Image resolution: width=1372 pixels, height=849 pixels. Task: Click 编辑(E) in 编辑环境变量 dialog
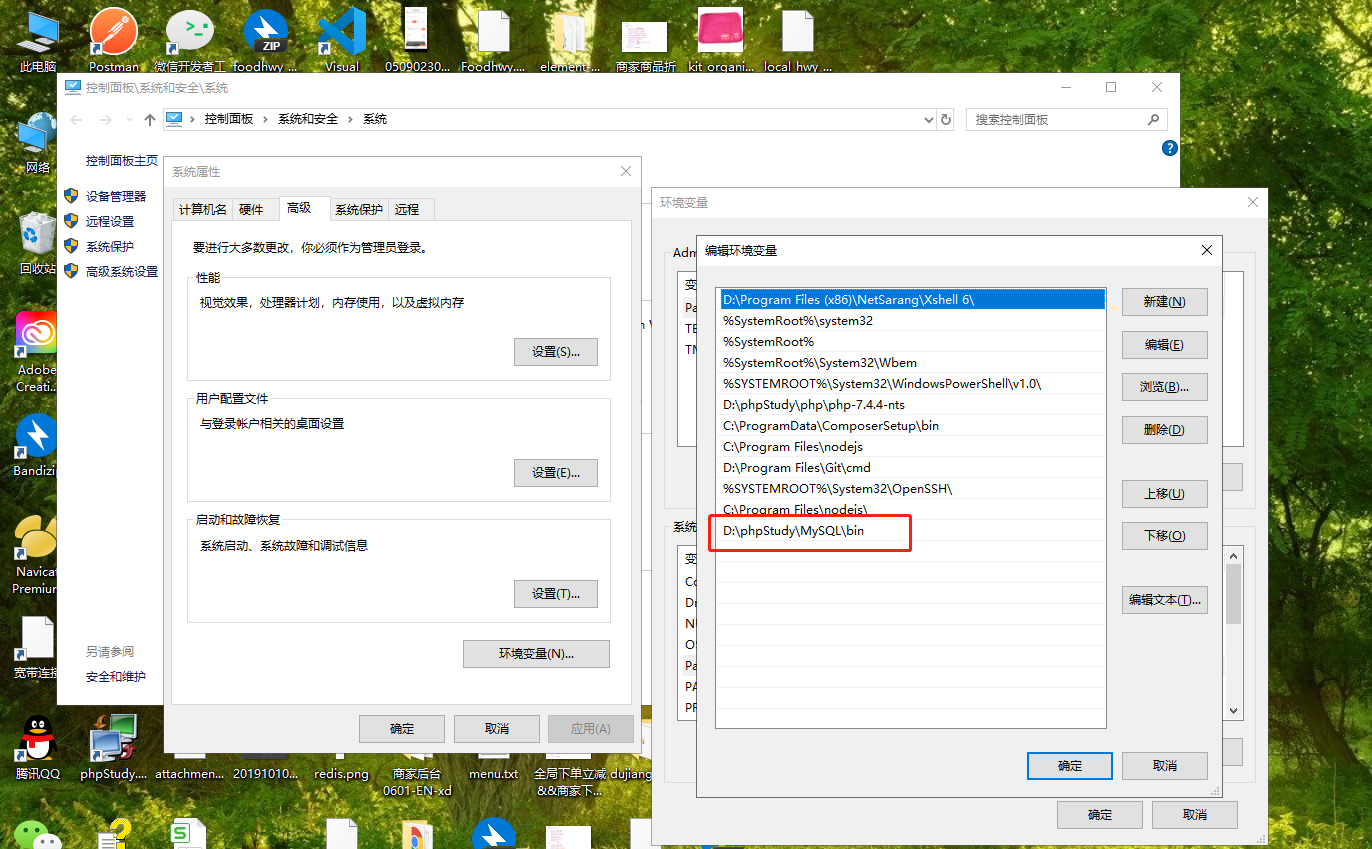point(1165,345)
